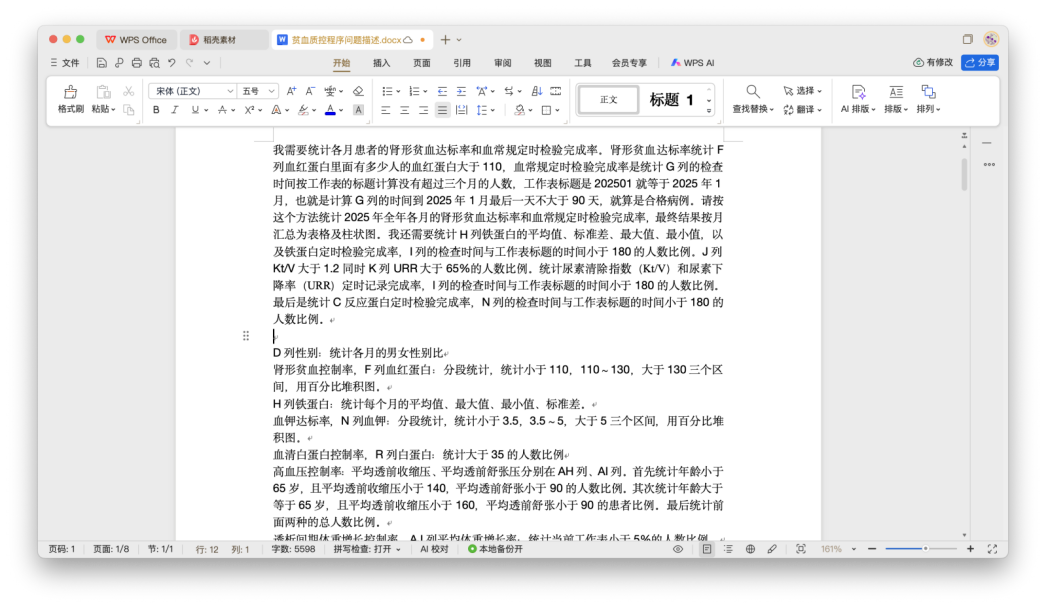The height and width of the screenshot is (608, 1046).
Task: Increase paragraph indent
Action: pos(461,91)
